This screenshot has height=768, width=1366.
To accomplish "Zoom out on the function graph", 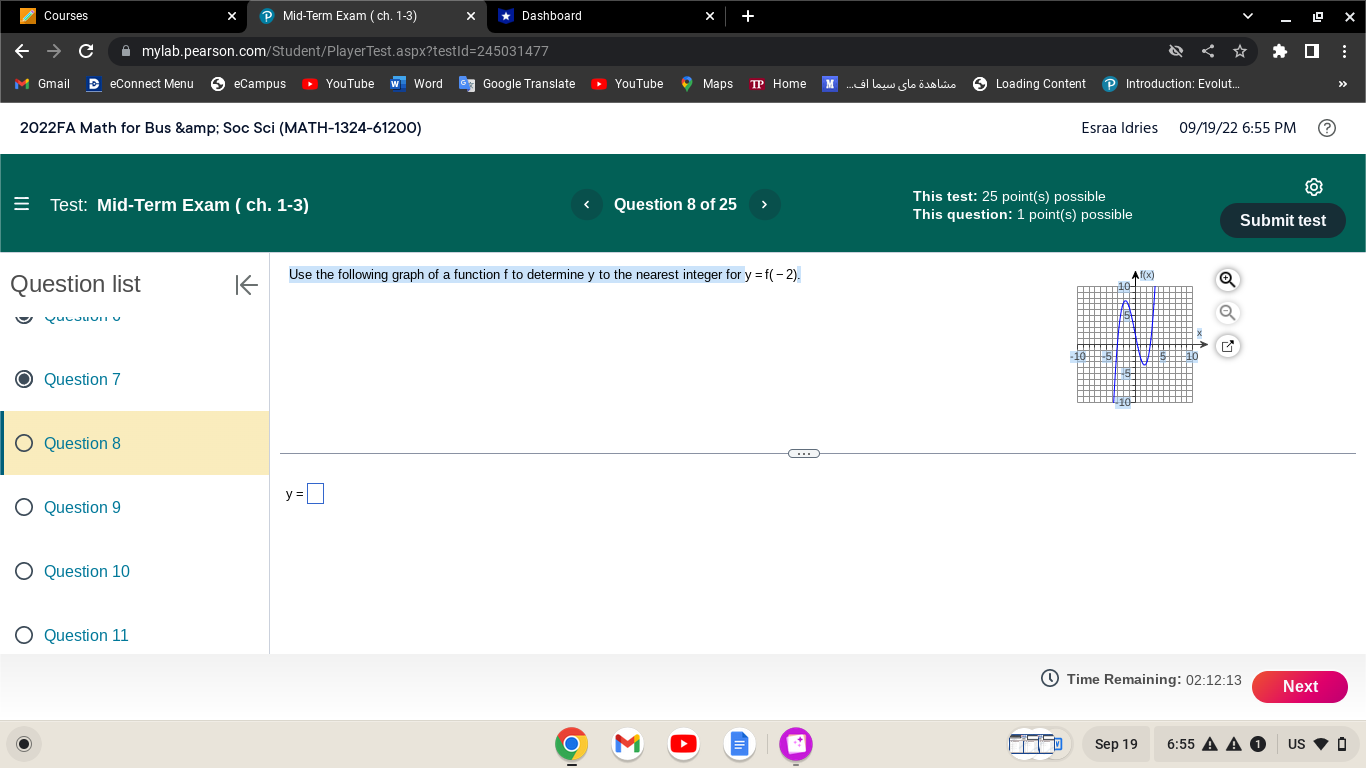I will pyautogui.click(x=1227, y=312).
